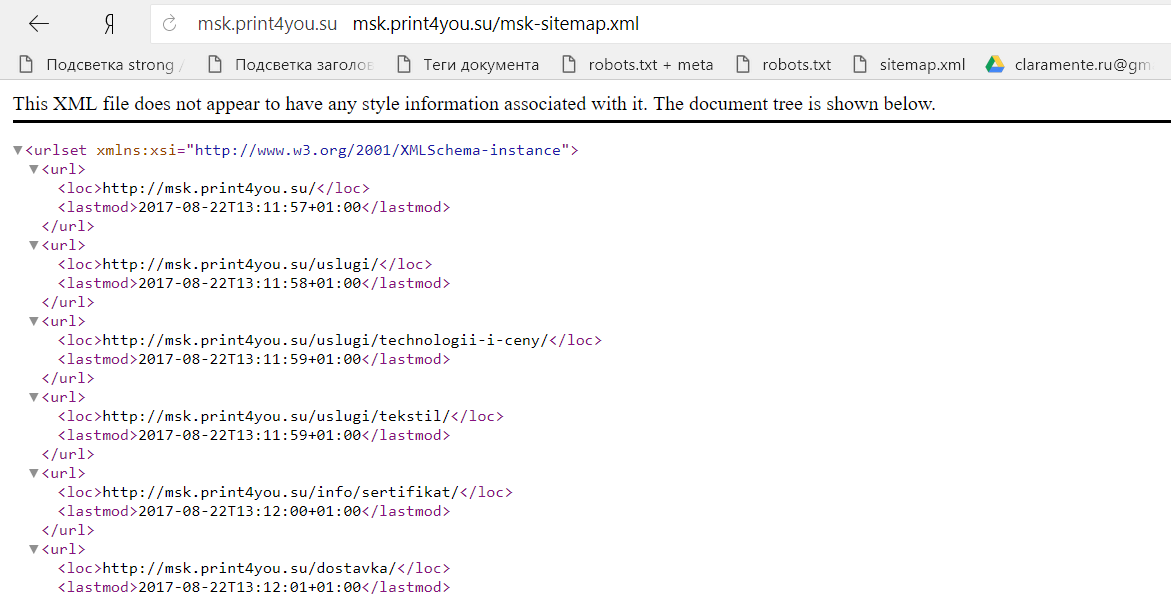
Task: Click the loc text http://msk.print4you.su/uslugi/
Action: [240, 264]
